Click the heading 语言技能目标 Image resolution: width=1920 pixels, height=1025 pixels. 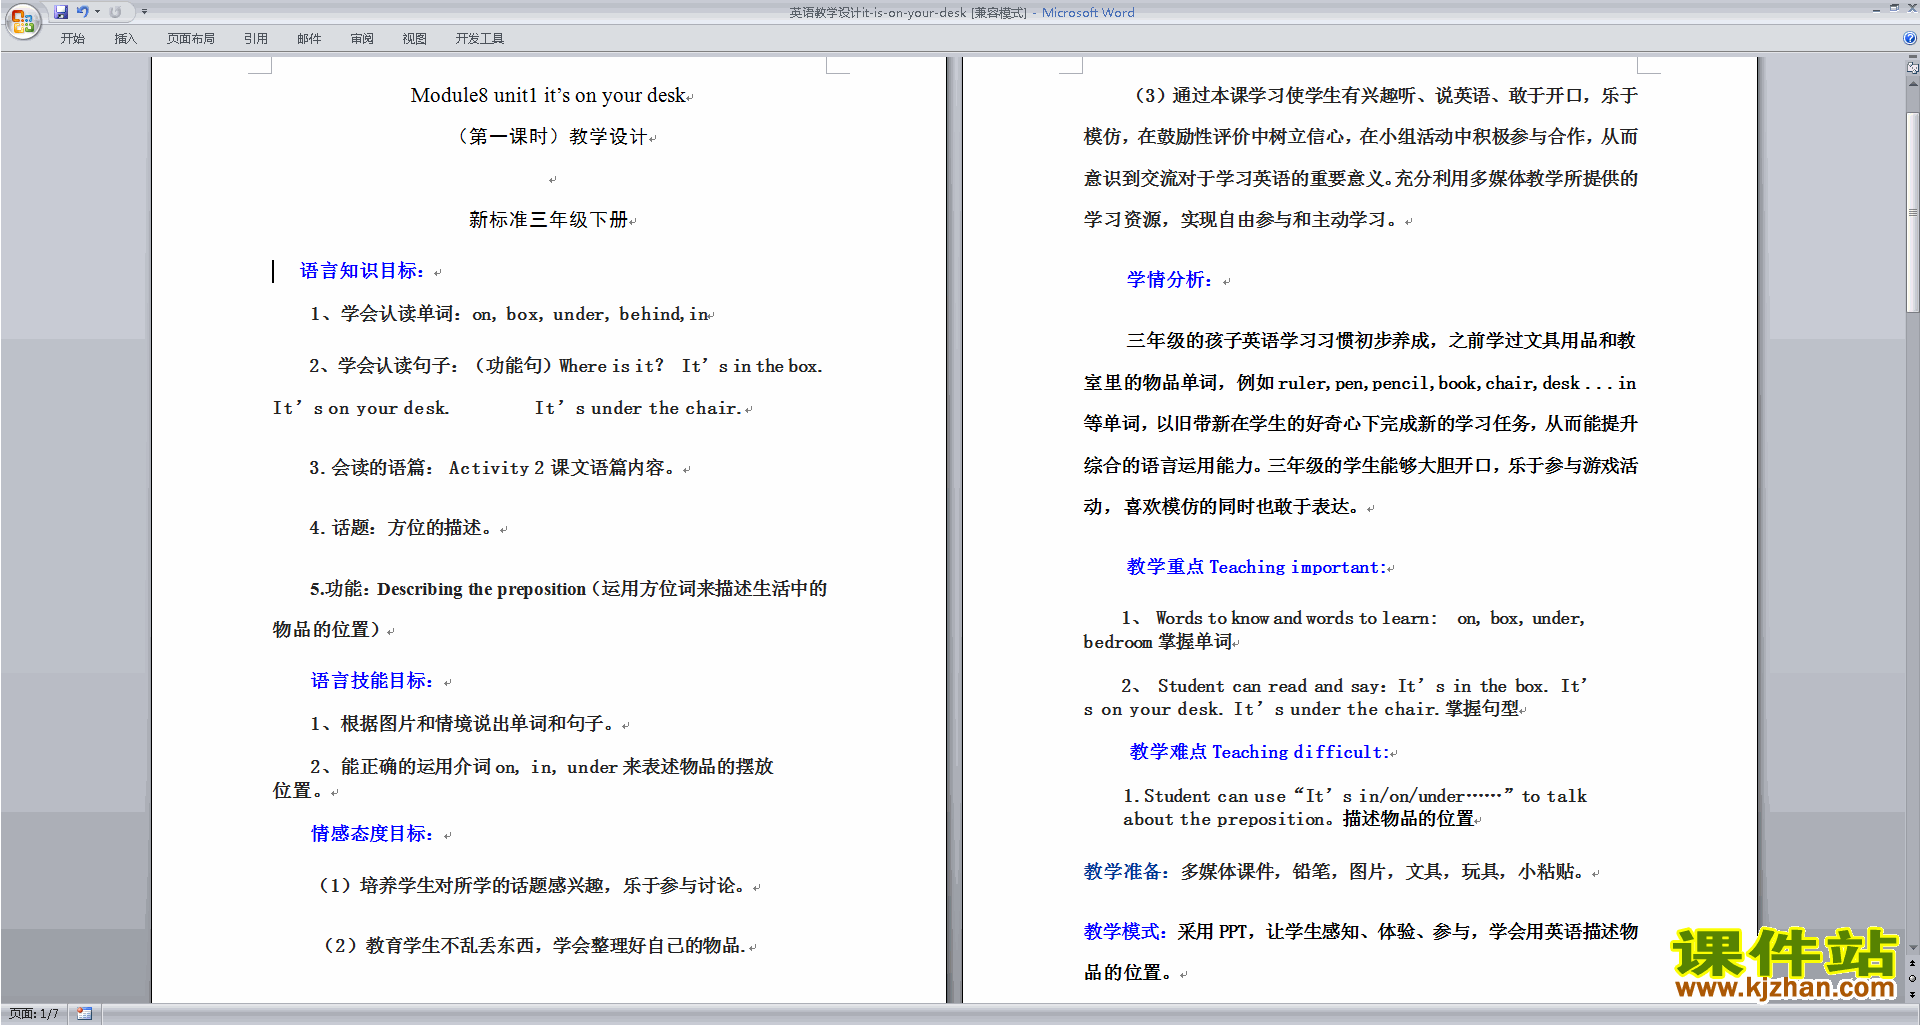pos(372,681)
